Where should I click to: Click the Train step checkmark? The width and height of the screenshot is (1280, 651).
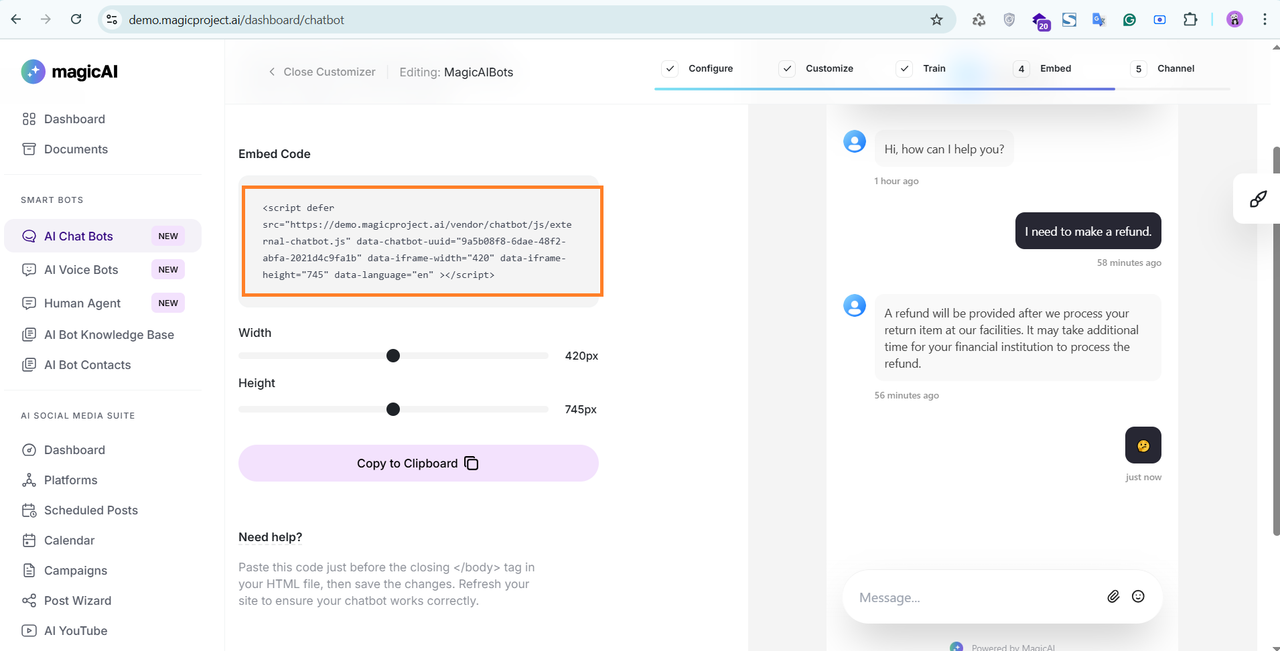(905, 68)
